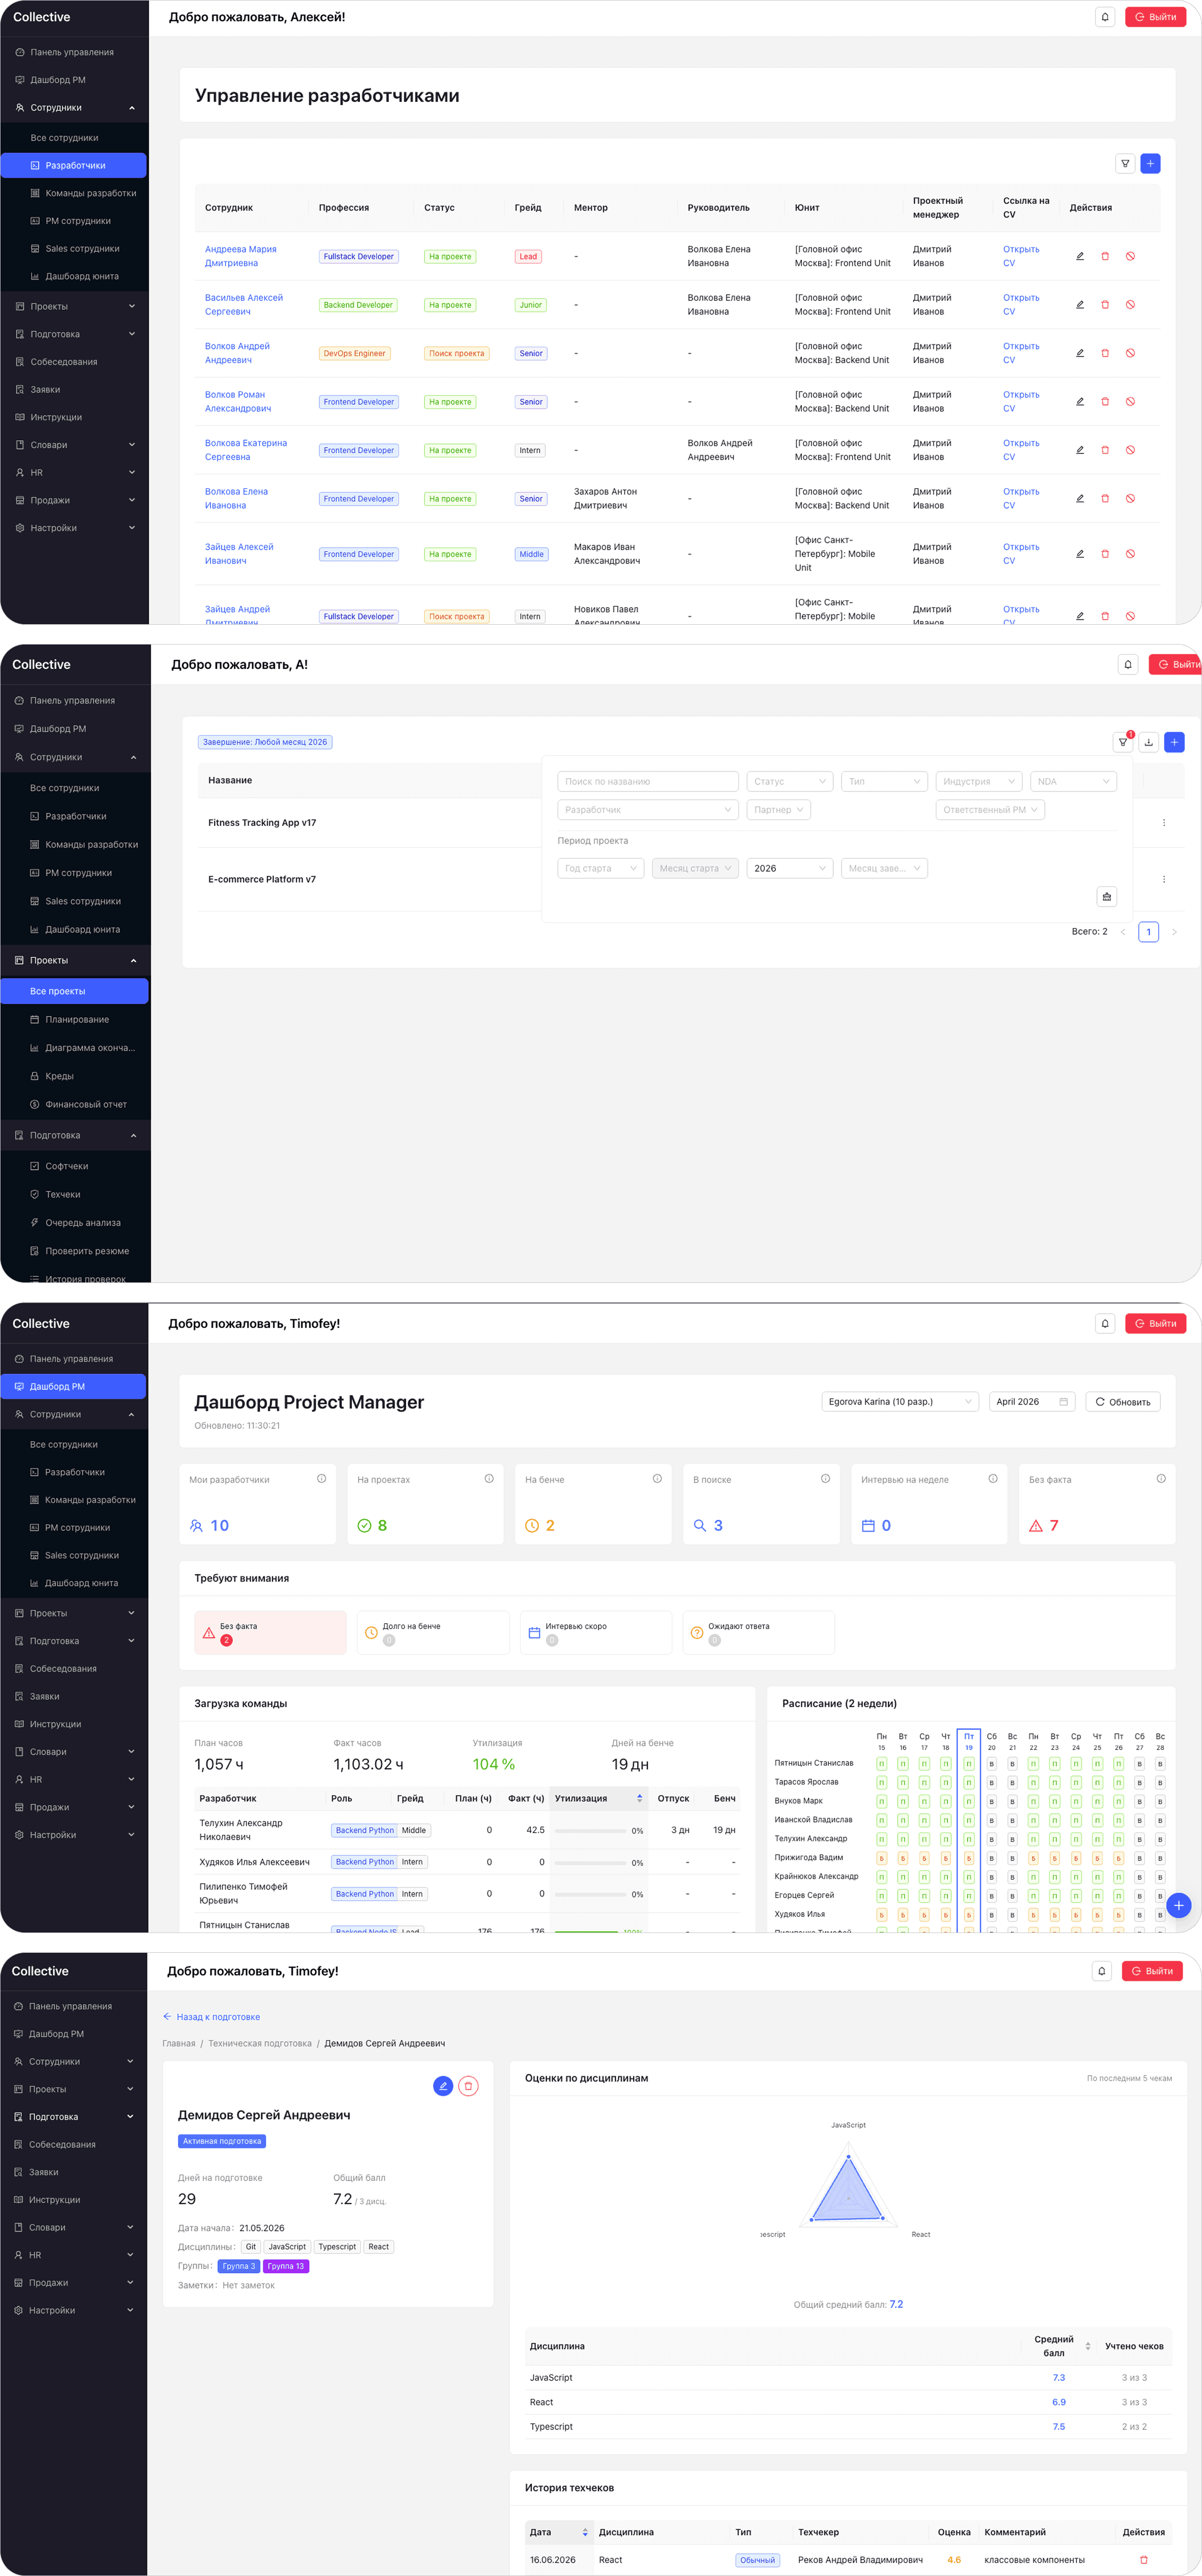Change the 2026 completion year dropdown
This screenshot has height=2576, width=1202.
(x=789, y=868)
